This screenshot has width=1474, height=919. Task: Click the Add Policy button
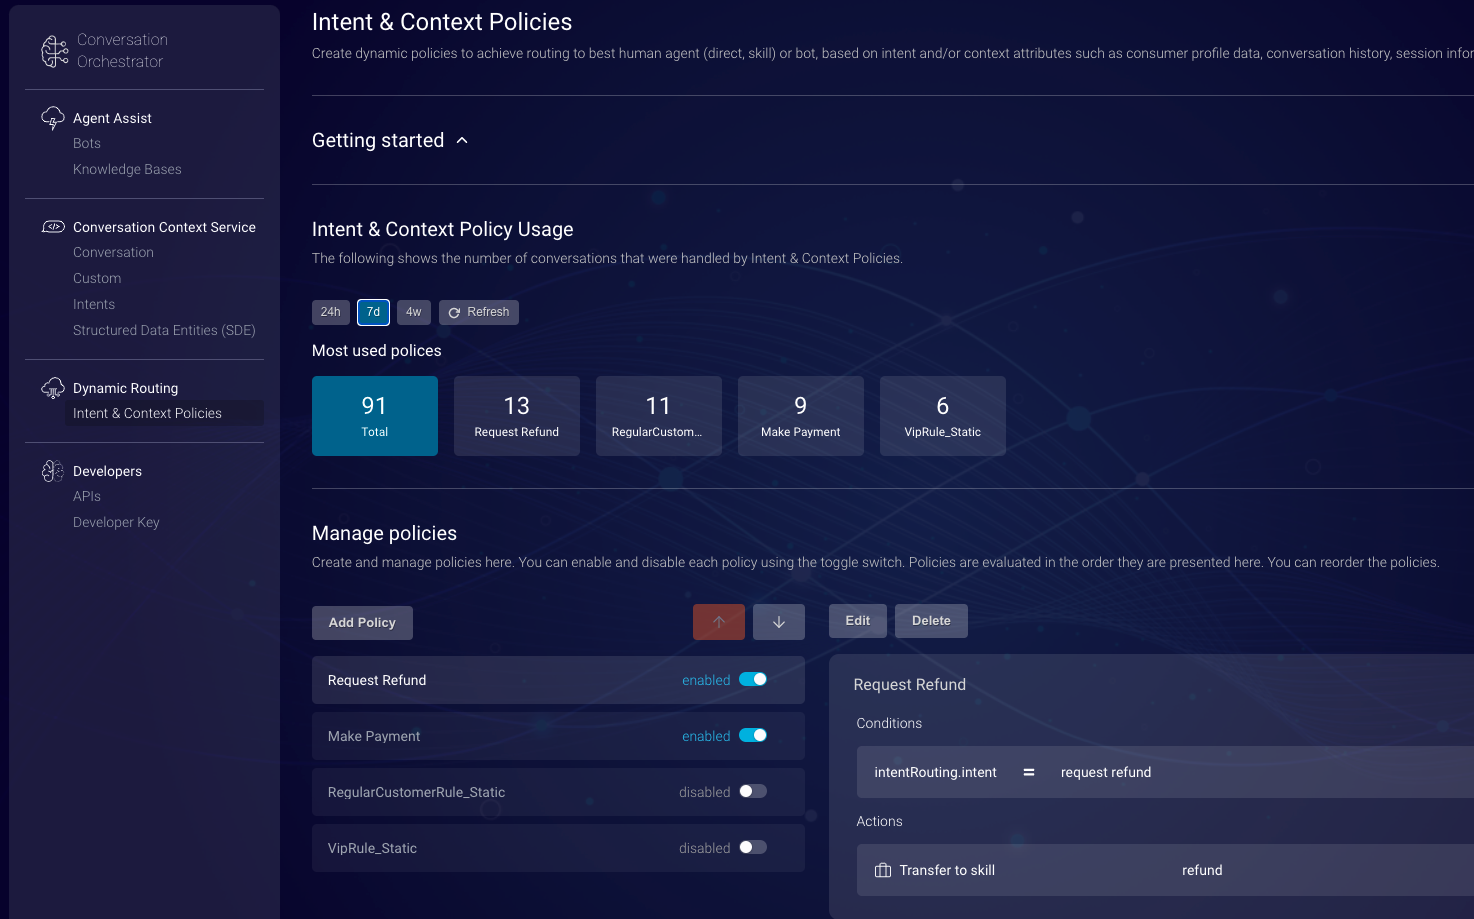[x=362, y=623]
